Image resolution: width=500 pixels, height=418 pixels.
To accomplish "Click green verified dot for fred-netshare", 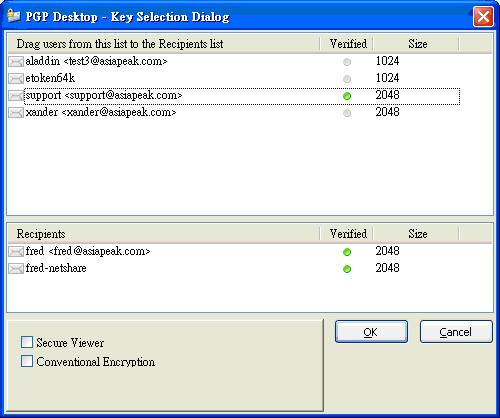I will (x=347, y=269).
